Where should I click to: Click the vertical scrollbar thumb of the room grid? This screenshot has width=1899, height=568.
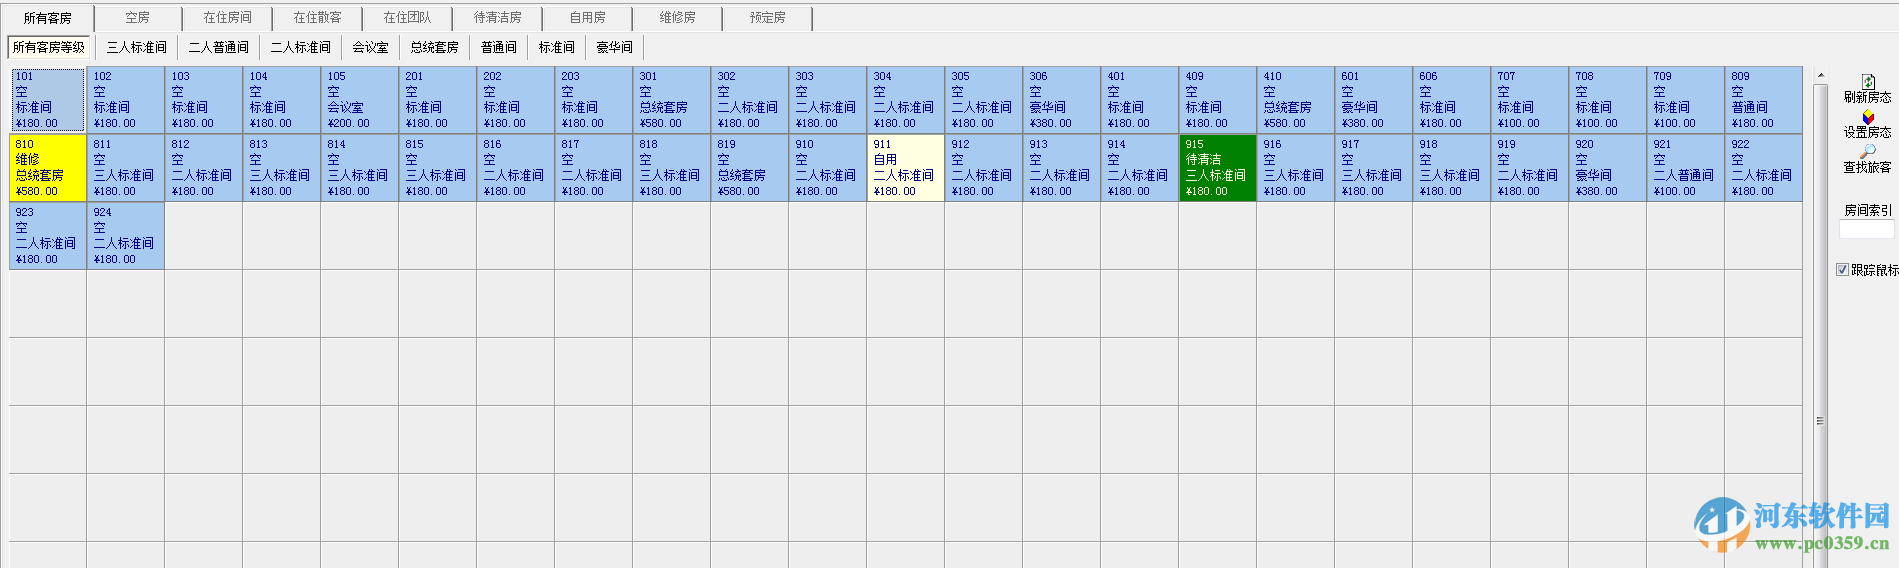(x=1821, y=420)
